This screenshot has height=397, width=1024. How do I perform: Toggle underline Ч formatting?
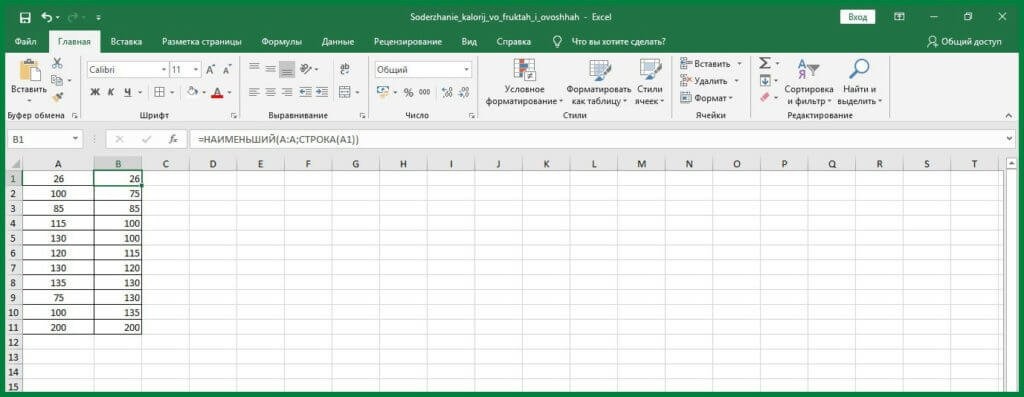pos(128,93)
